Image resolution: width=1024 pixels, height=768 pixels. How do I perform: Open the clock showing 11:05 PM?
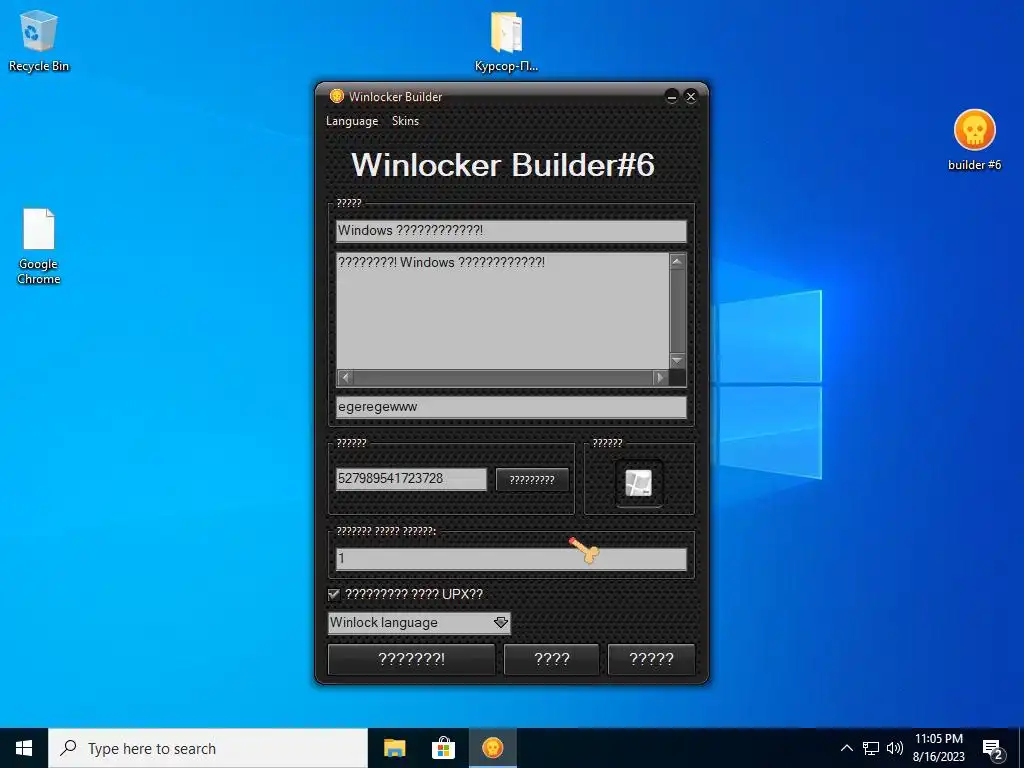coord(938,748)
